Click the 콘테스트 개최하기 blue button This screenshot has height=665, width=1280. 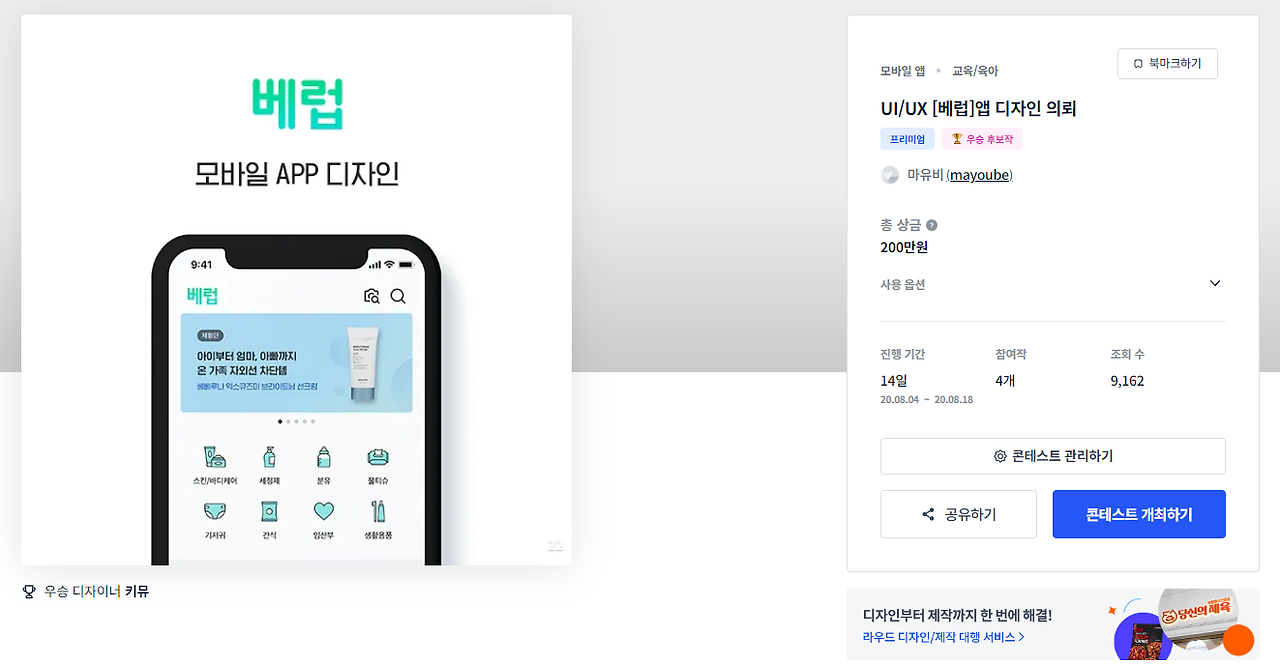[1139, 514]
